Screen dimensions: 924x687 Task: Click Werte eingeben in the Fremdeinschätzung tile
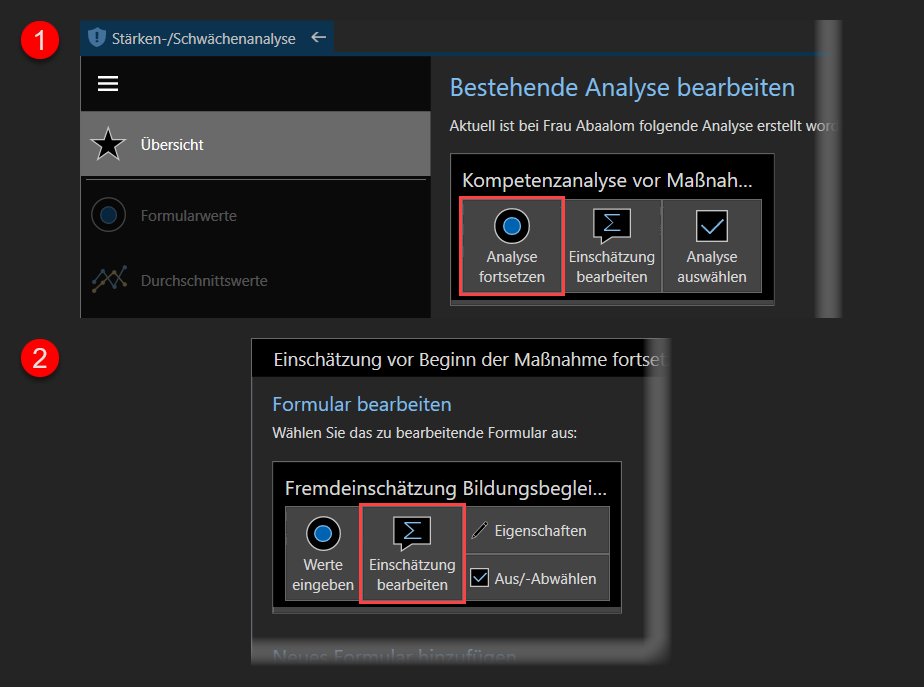322,554
